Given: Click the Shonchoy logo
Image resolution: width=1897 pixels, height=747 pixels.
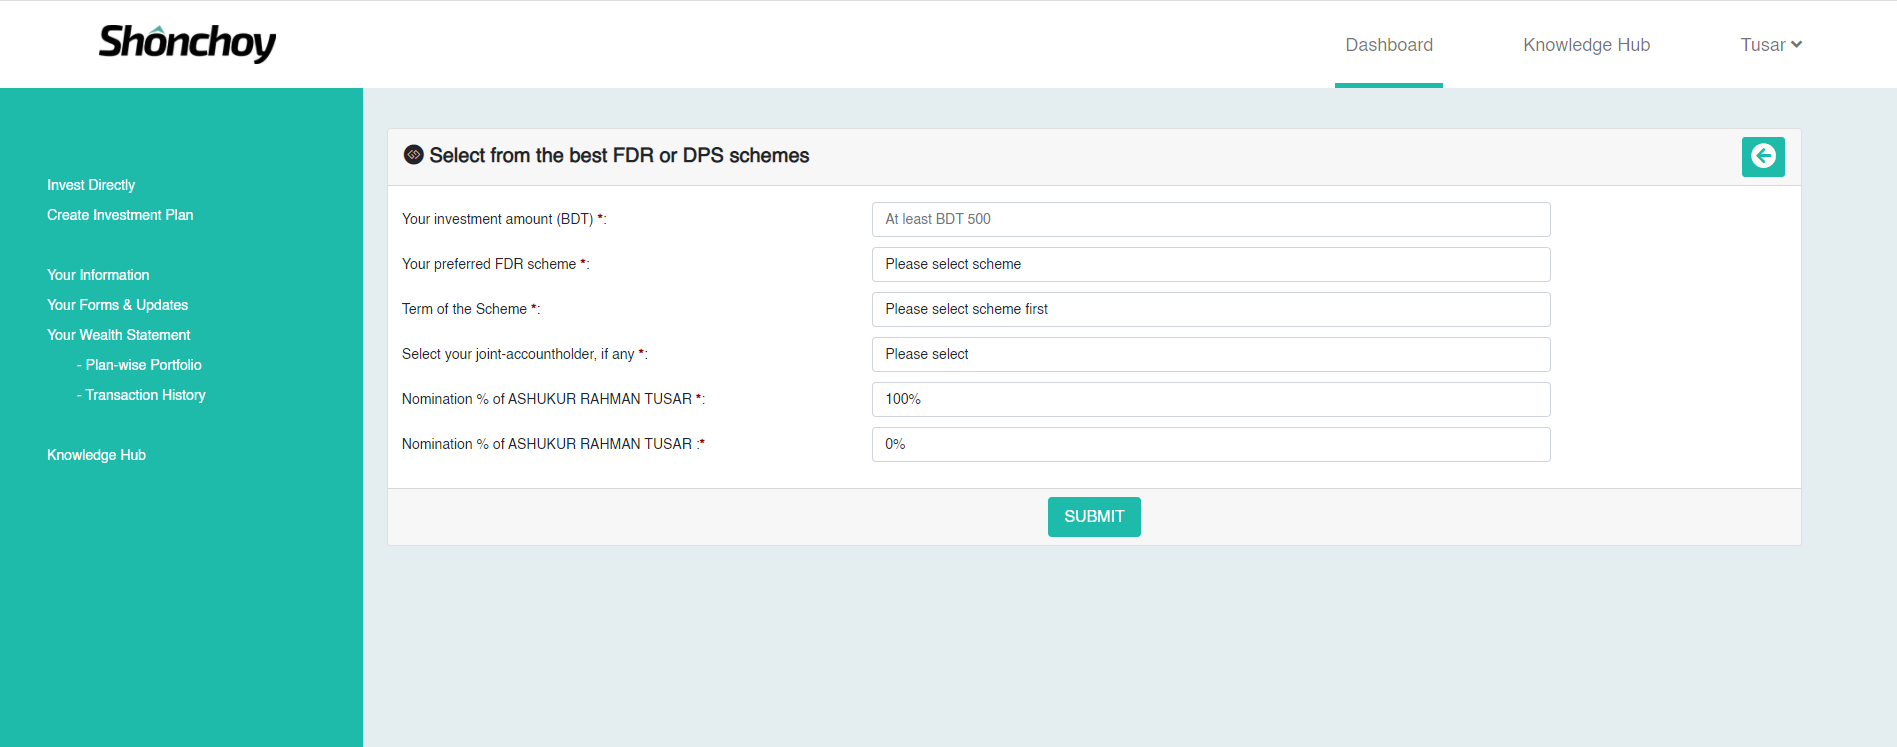Looking at the screenshot, I should (x=187, y=43).
